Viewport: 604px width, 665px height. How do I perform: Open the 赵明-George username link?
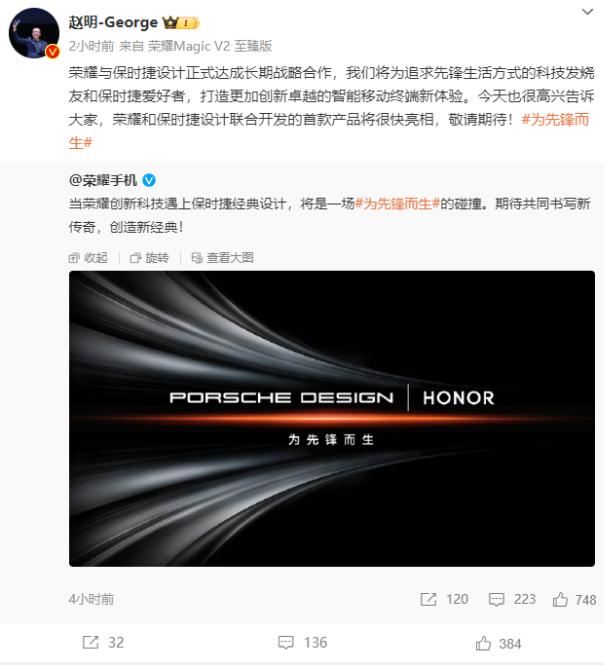(113, 22)
